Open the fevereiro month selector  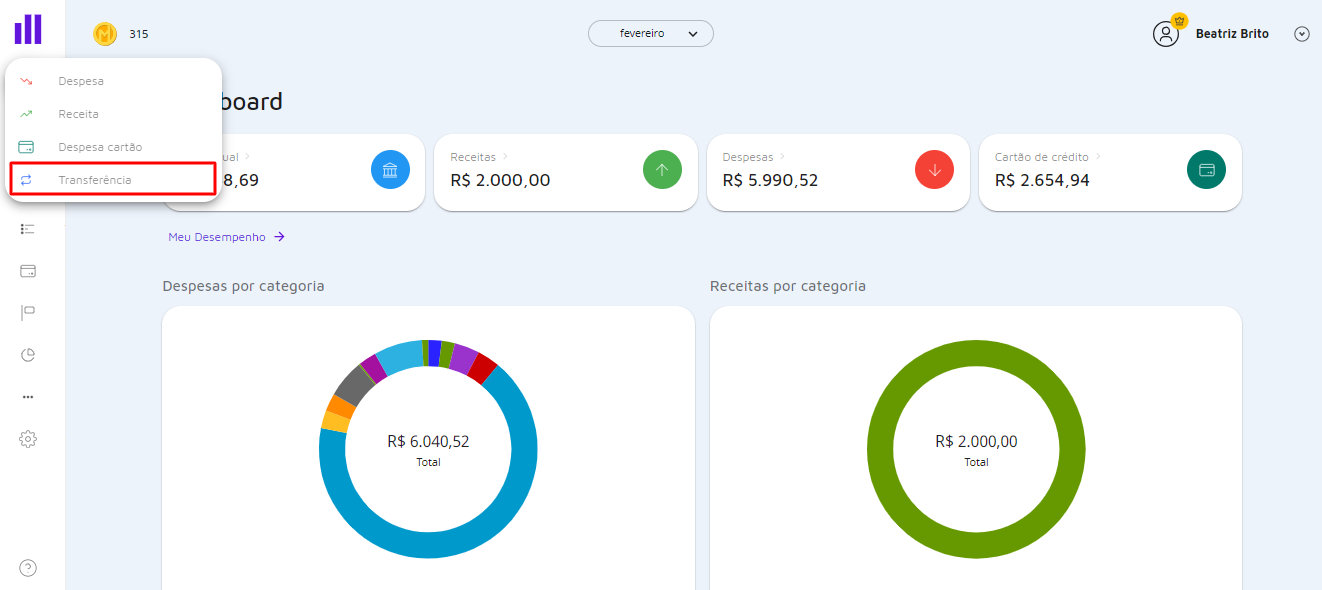(x=650, y=33)
